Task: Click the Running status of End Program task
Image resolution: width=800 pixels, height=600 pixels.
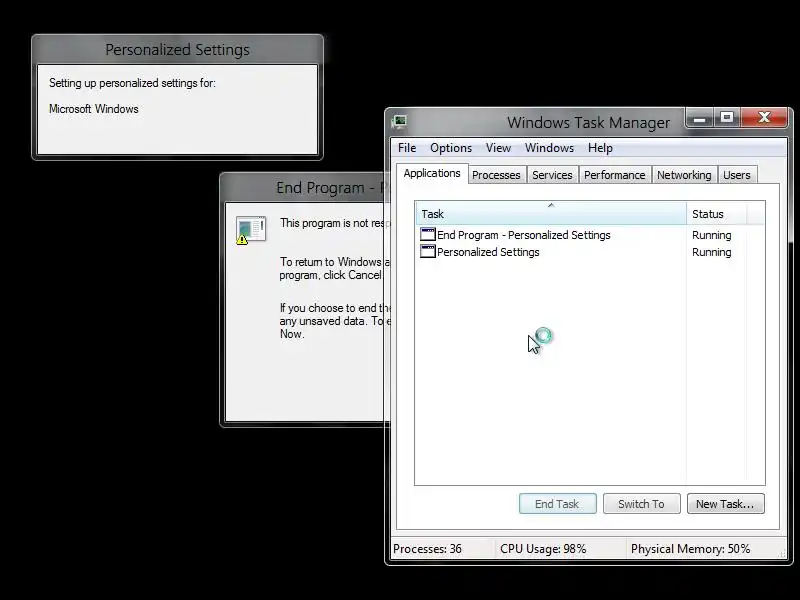Action: point(711,235)
